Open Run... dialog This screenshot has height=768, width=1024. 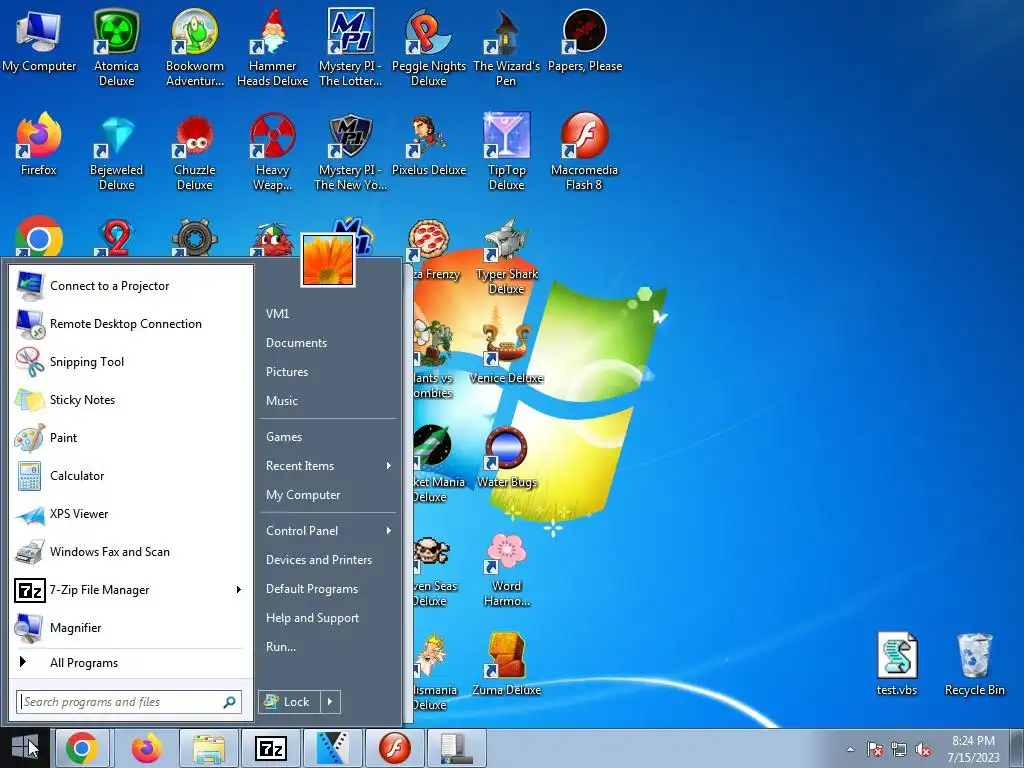click(x=329, y=647)
